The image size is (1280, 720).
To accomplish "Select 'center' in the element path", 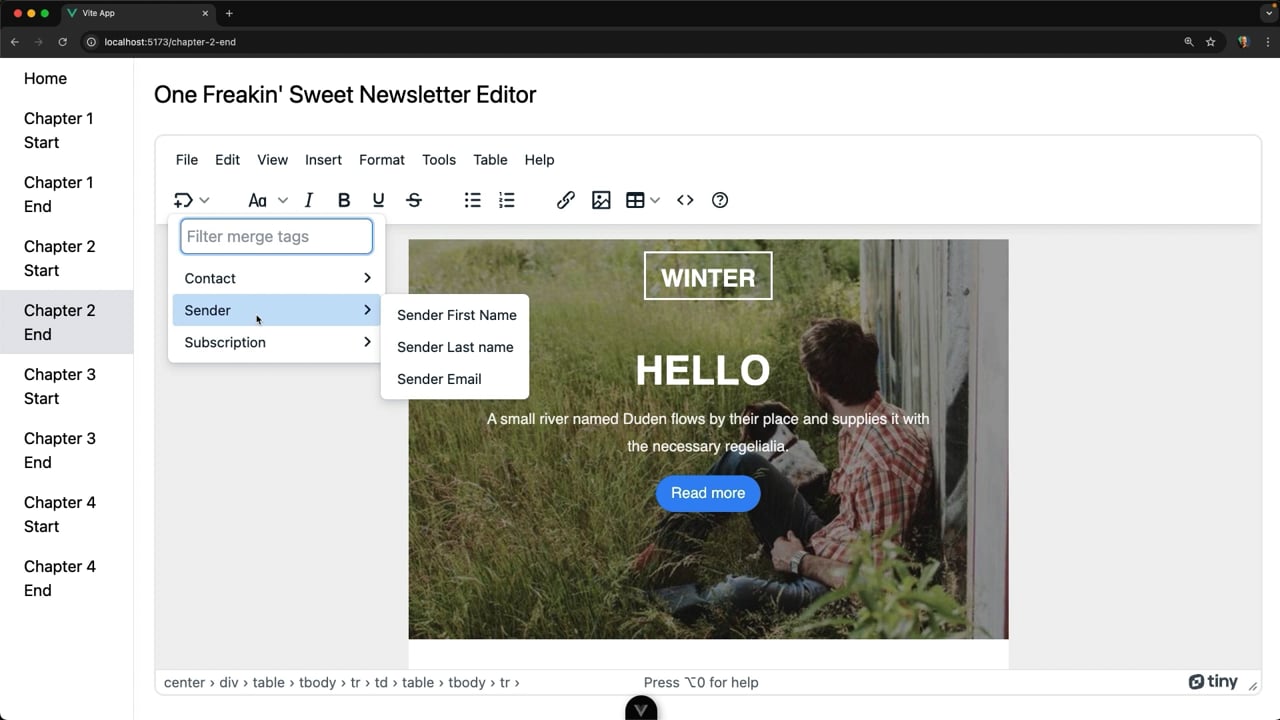I will pos(184,683).
